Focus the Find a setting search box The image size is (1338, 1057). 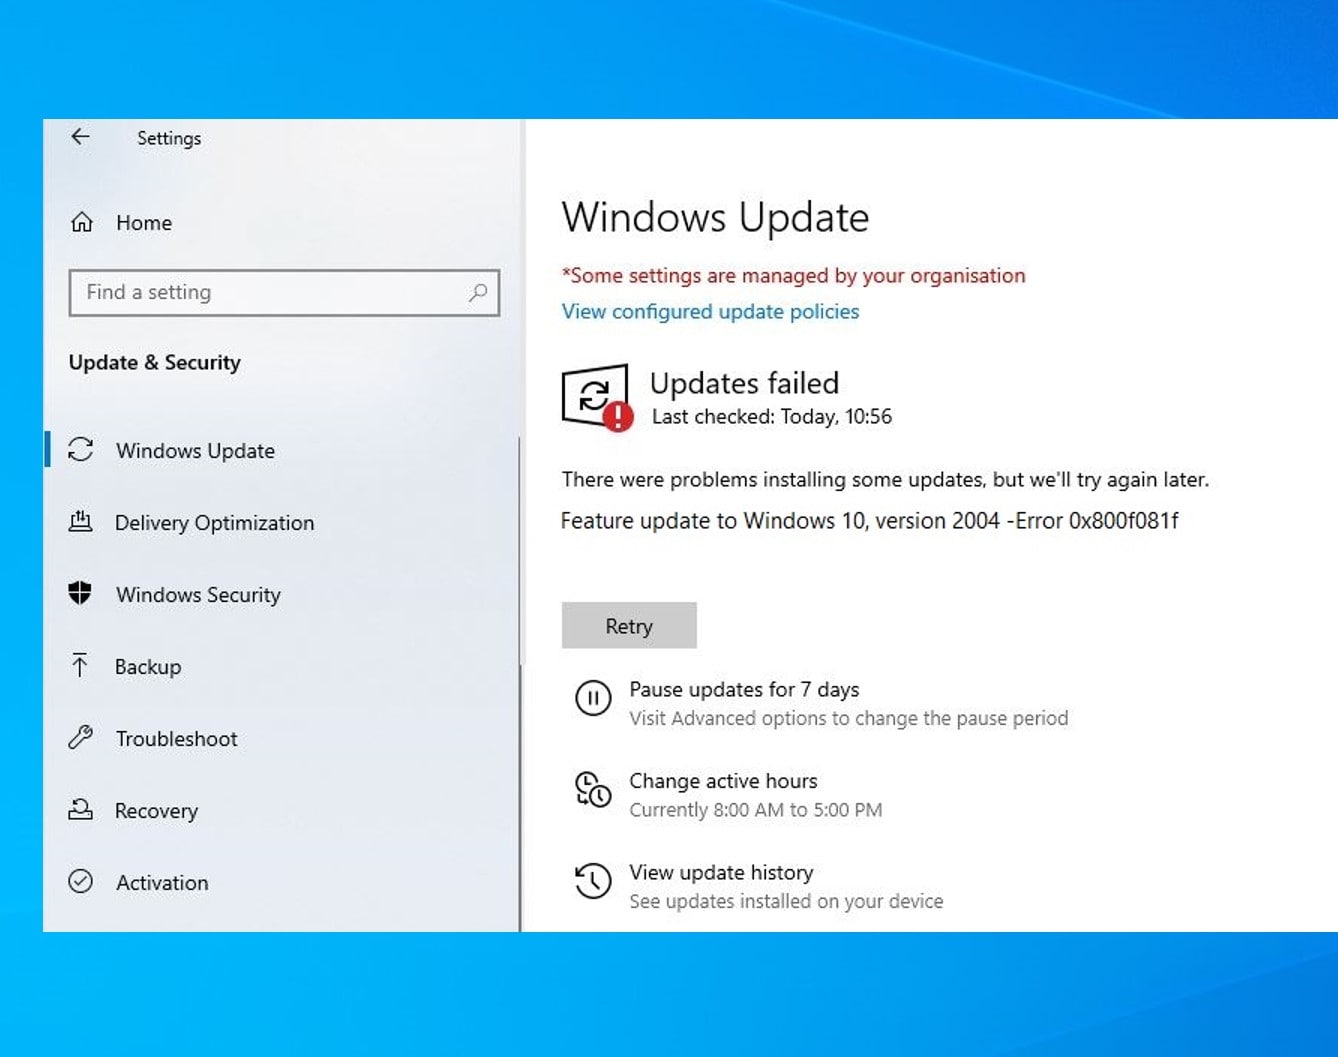(284, 293)
